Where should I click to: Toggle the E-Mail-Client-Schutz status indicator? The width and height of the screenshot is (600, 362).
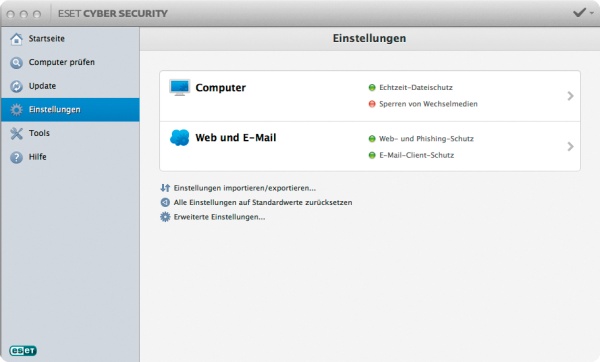click(372, 155)
